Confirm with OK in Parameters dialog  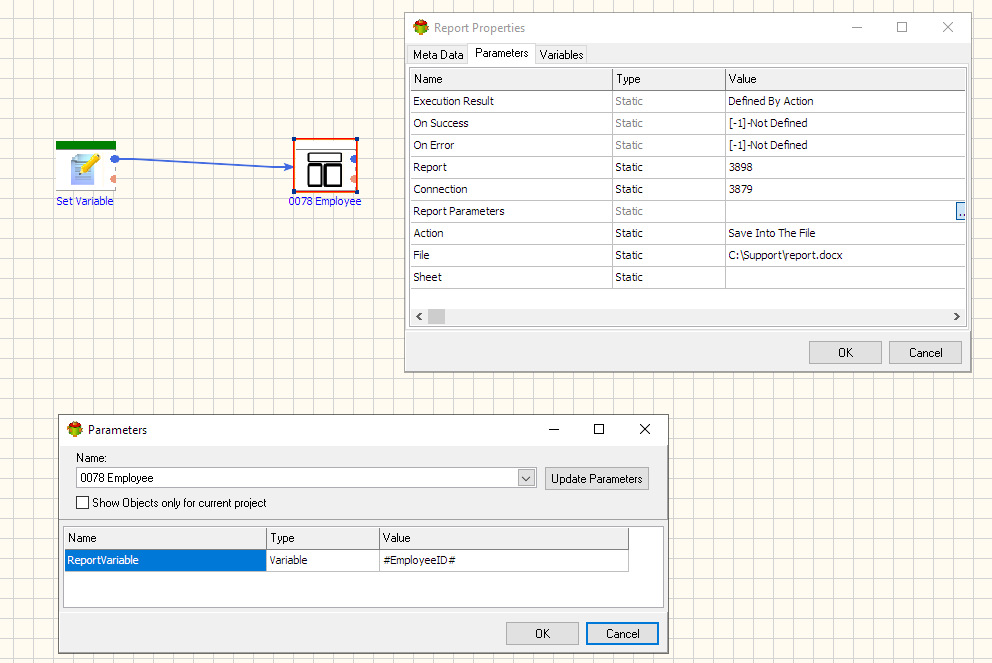542,634
